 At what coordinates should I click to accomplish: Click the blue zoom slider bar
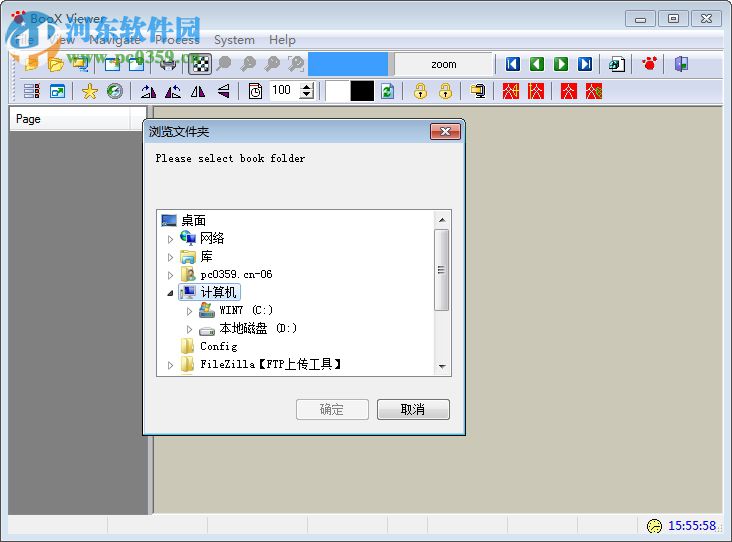click(348, 64)
